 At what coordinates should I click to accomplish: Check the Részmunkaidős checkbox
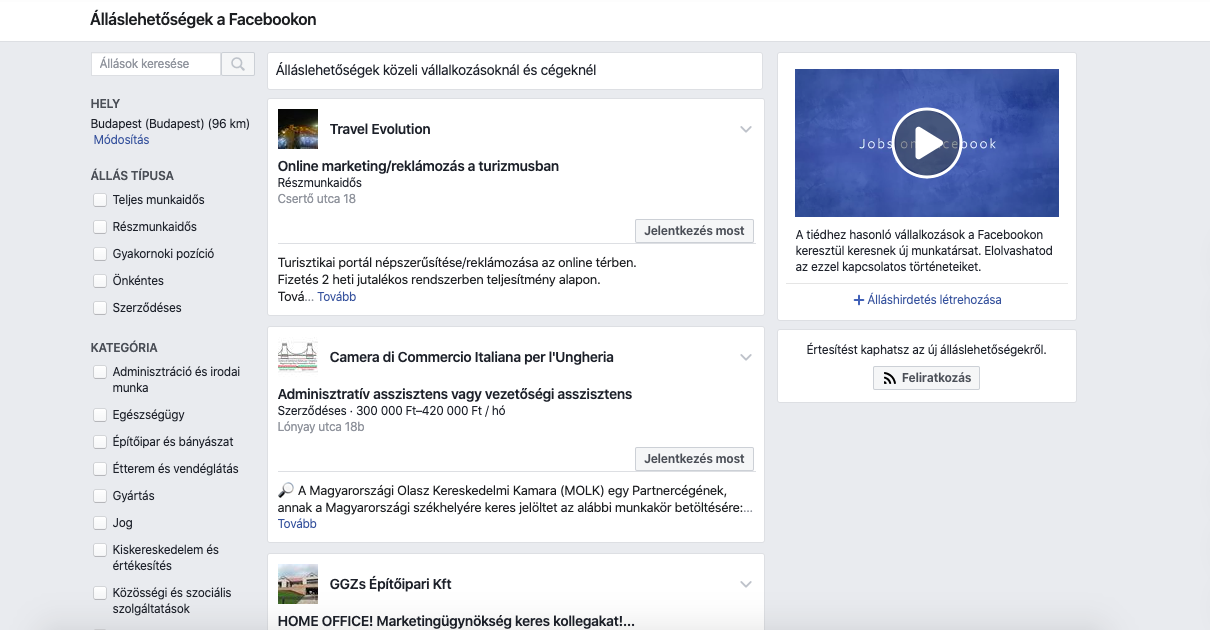click(x=100, y=227)
